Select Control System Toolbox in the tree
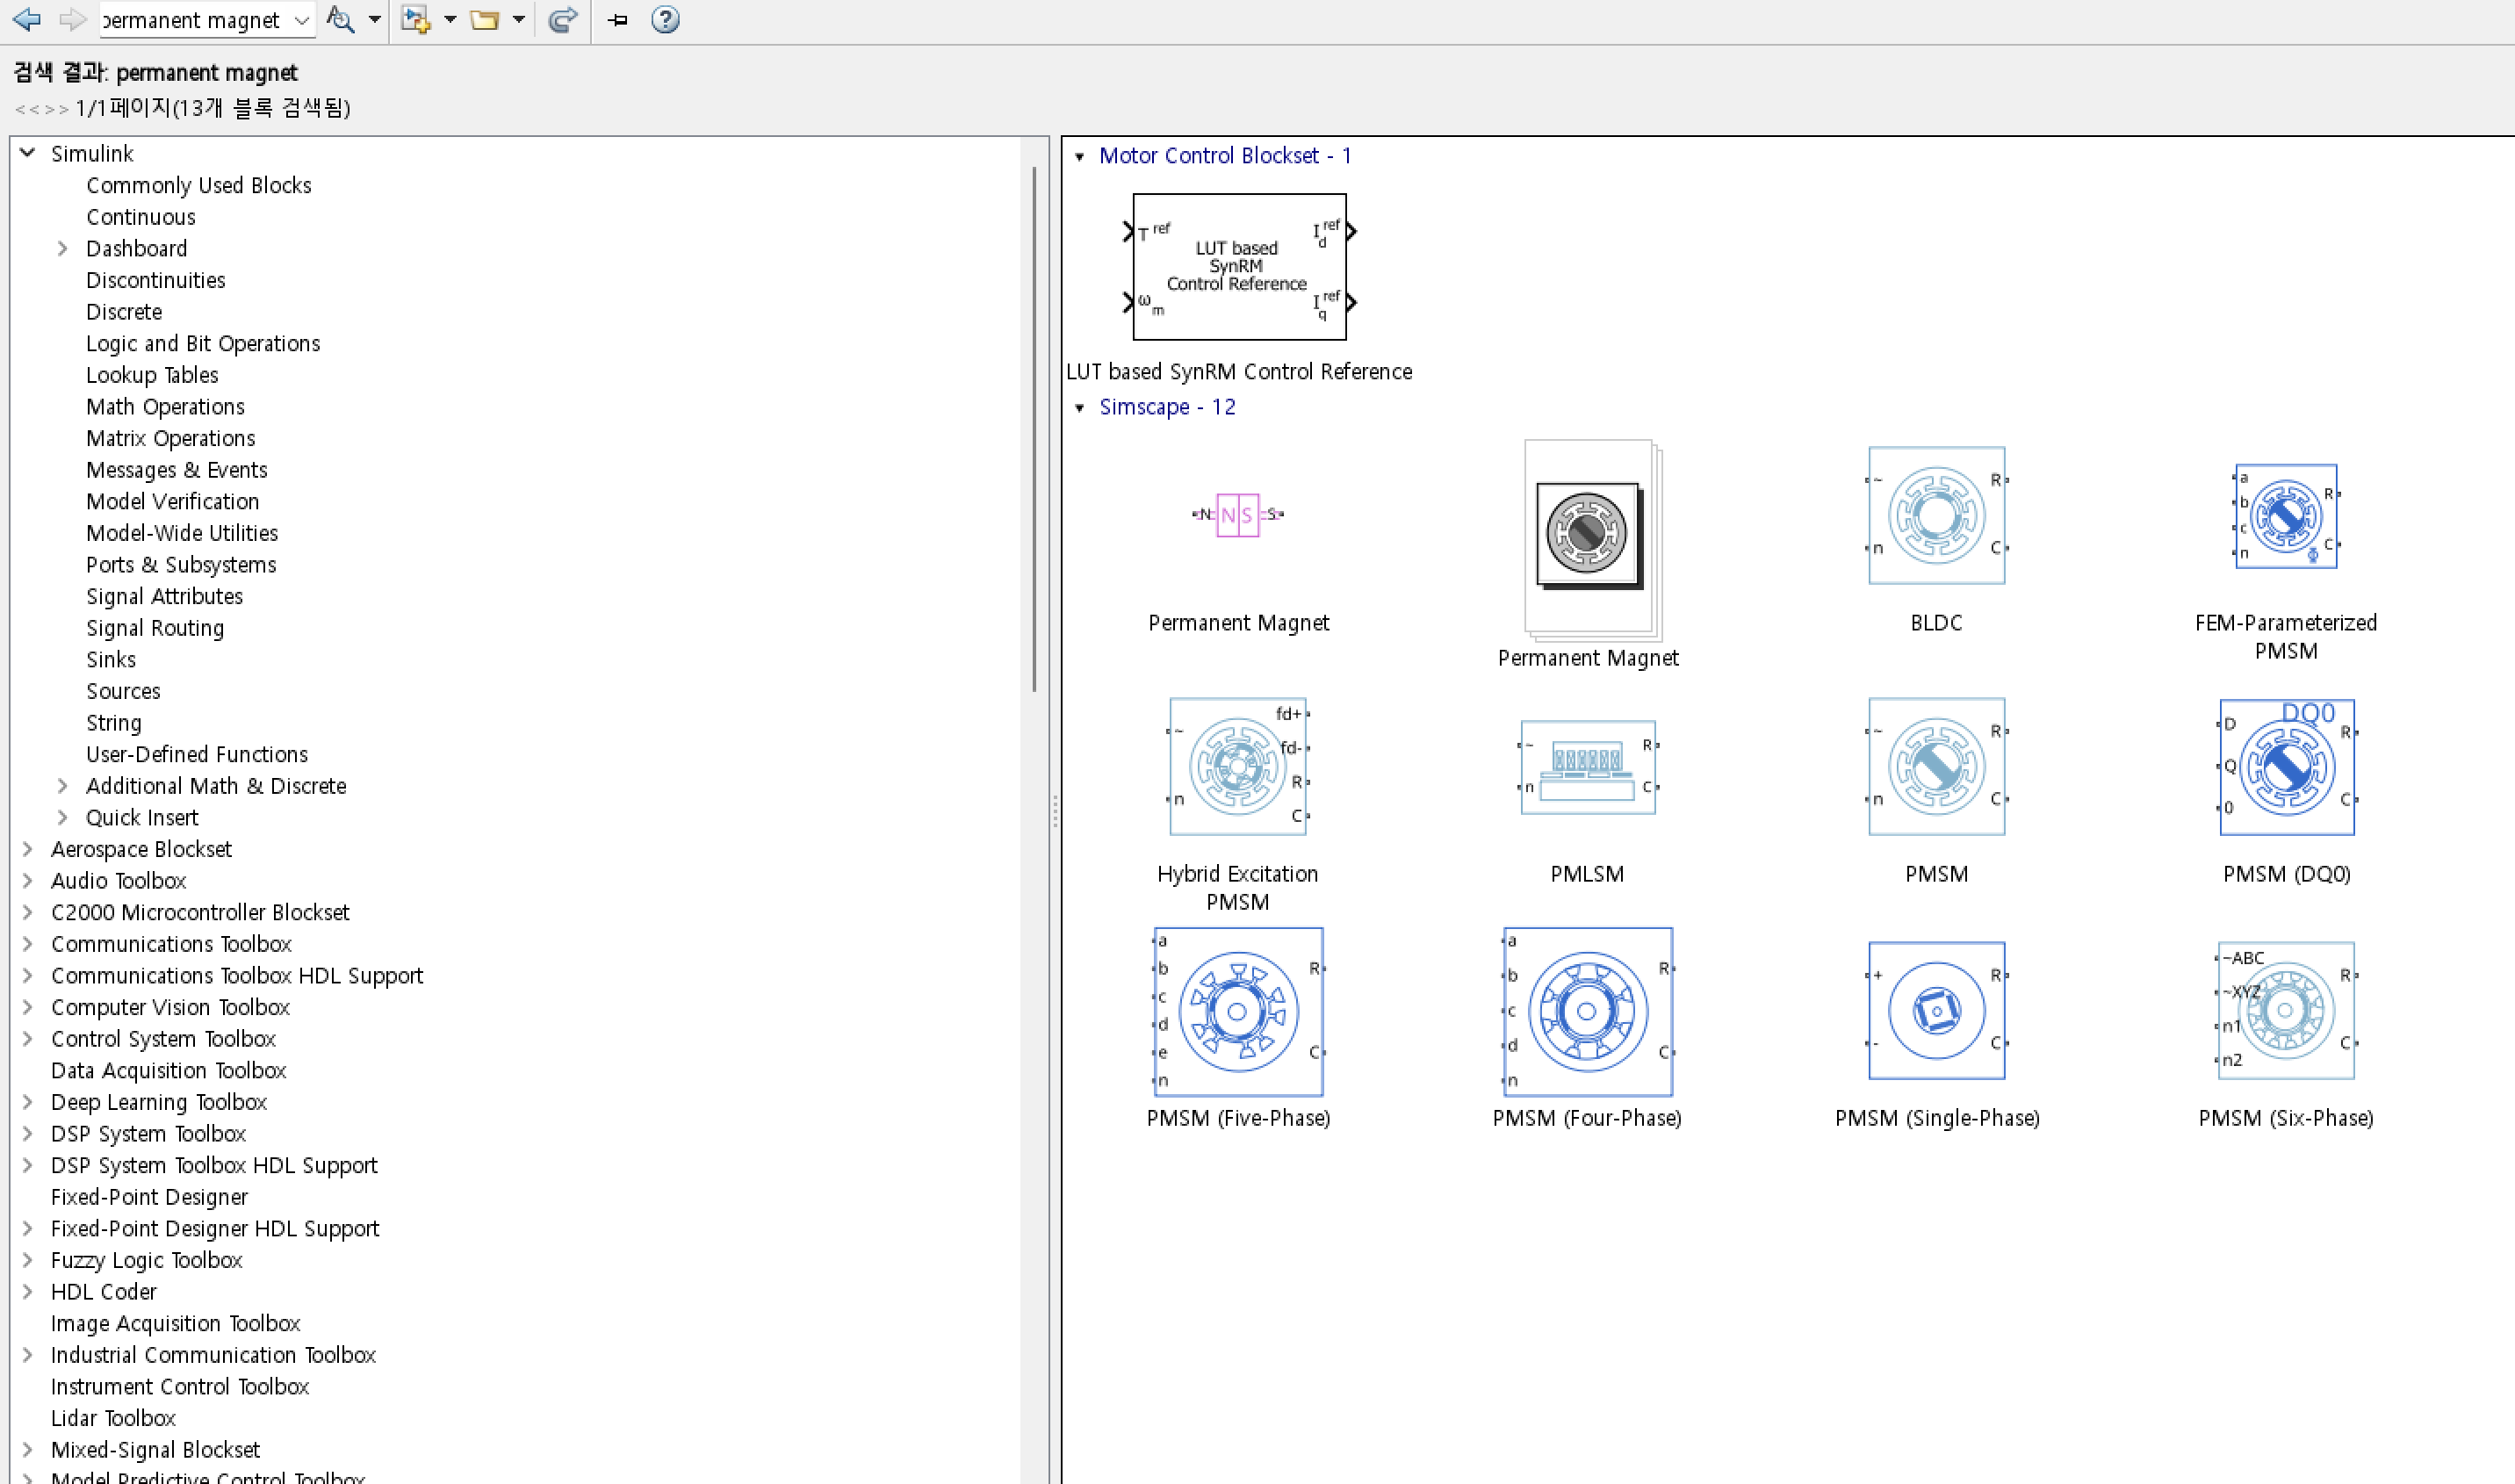 click(x=164, y=1039)
